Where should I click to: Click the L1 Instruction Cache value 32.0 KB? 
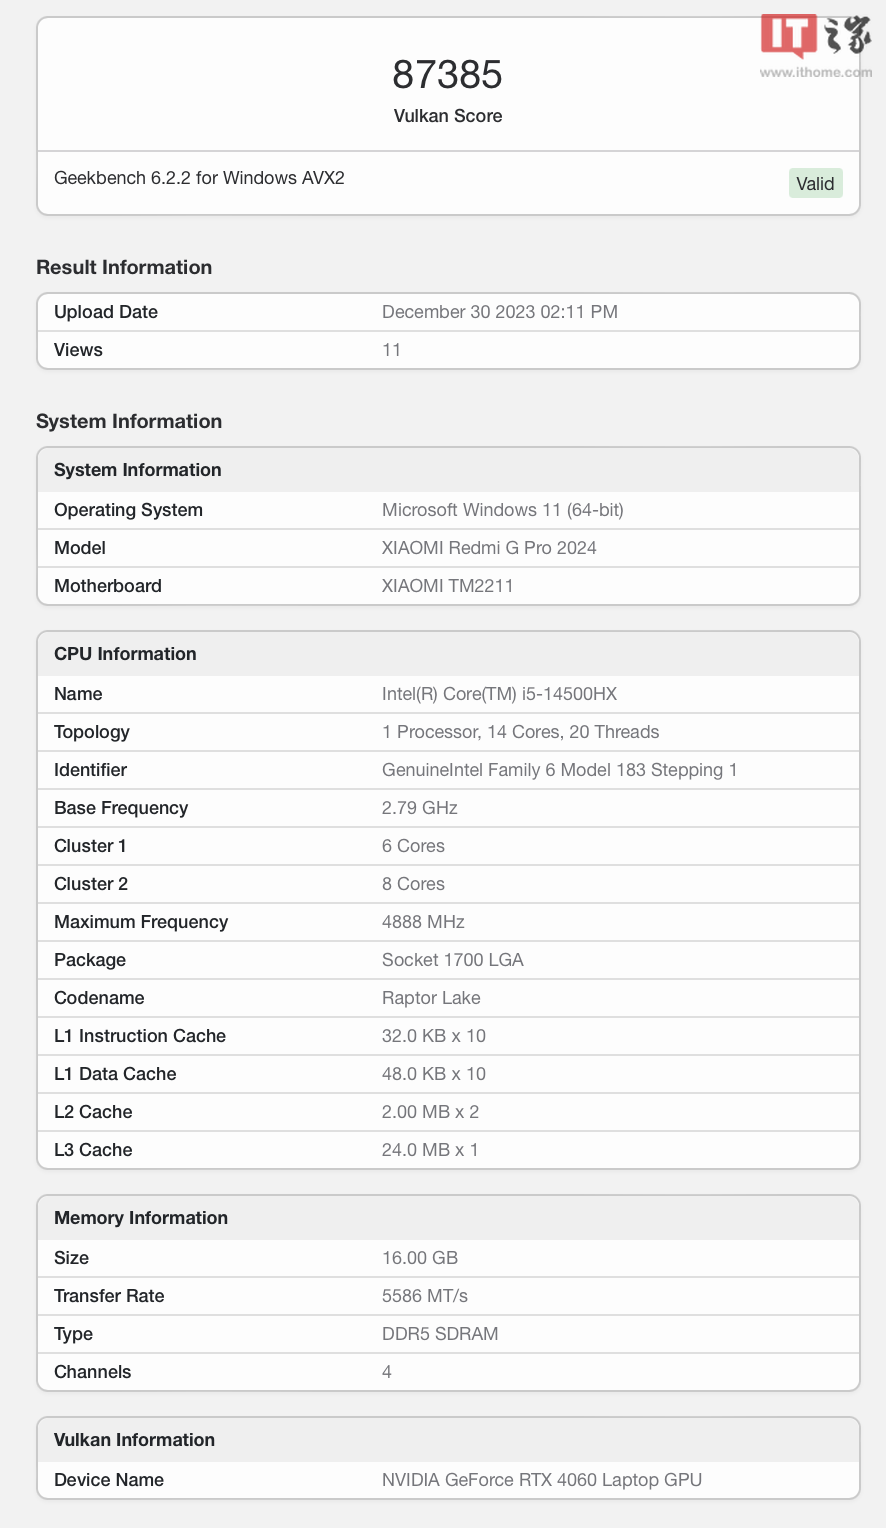pos(434,1036)
